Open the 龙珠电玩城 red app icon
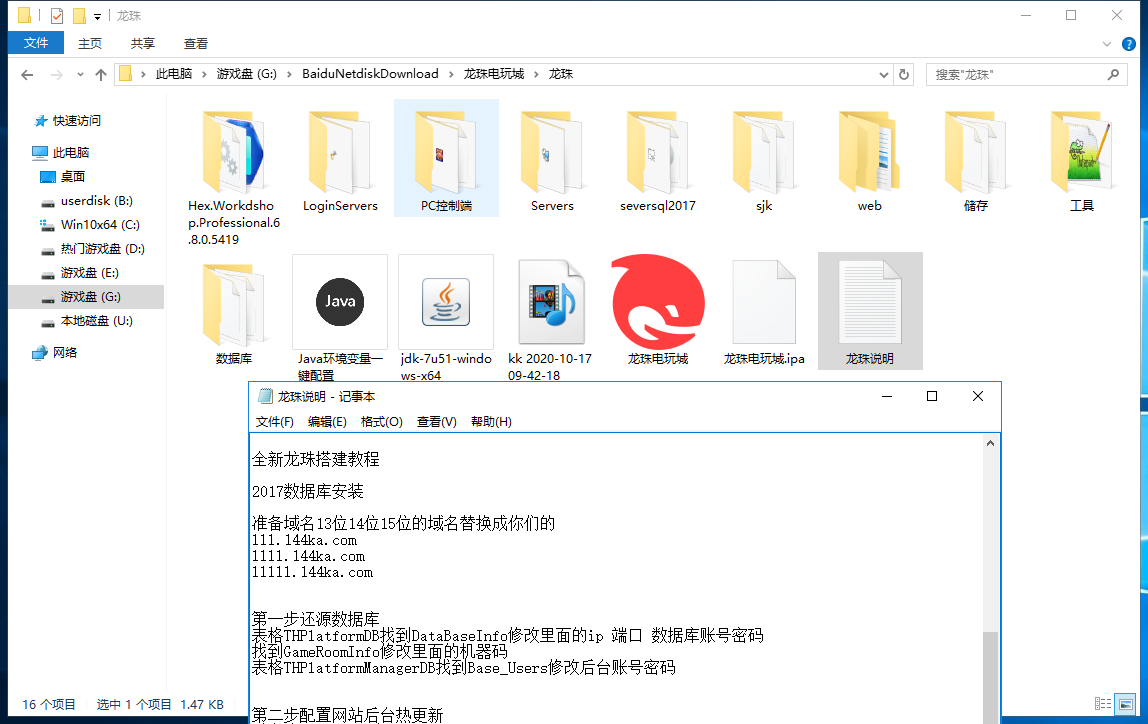 (657, 302)
